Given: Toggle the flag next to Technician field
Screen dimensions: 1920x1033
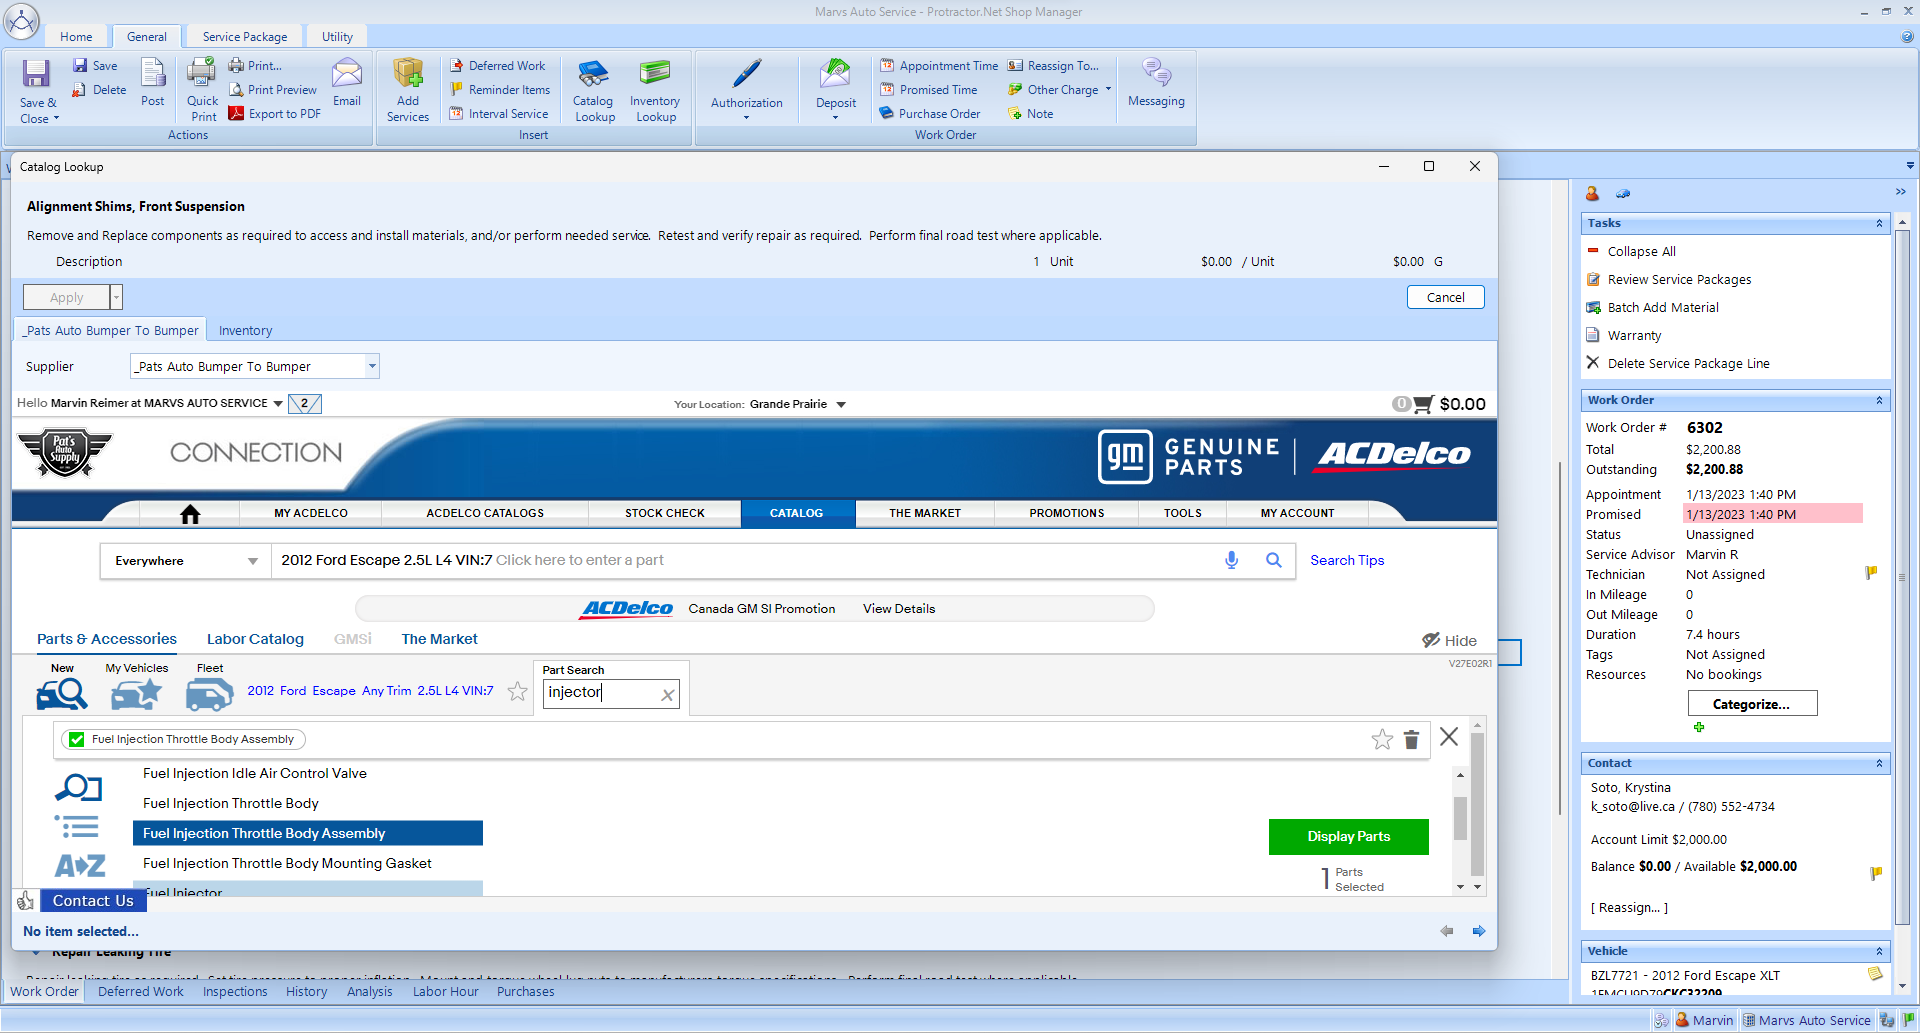Looking at the screenshot, I should tap(1871, 573).
